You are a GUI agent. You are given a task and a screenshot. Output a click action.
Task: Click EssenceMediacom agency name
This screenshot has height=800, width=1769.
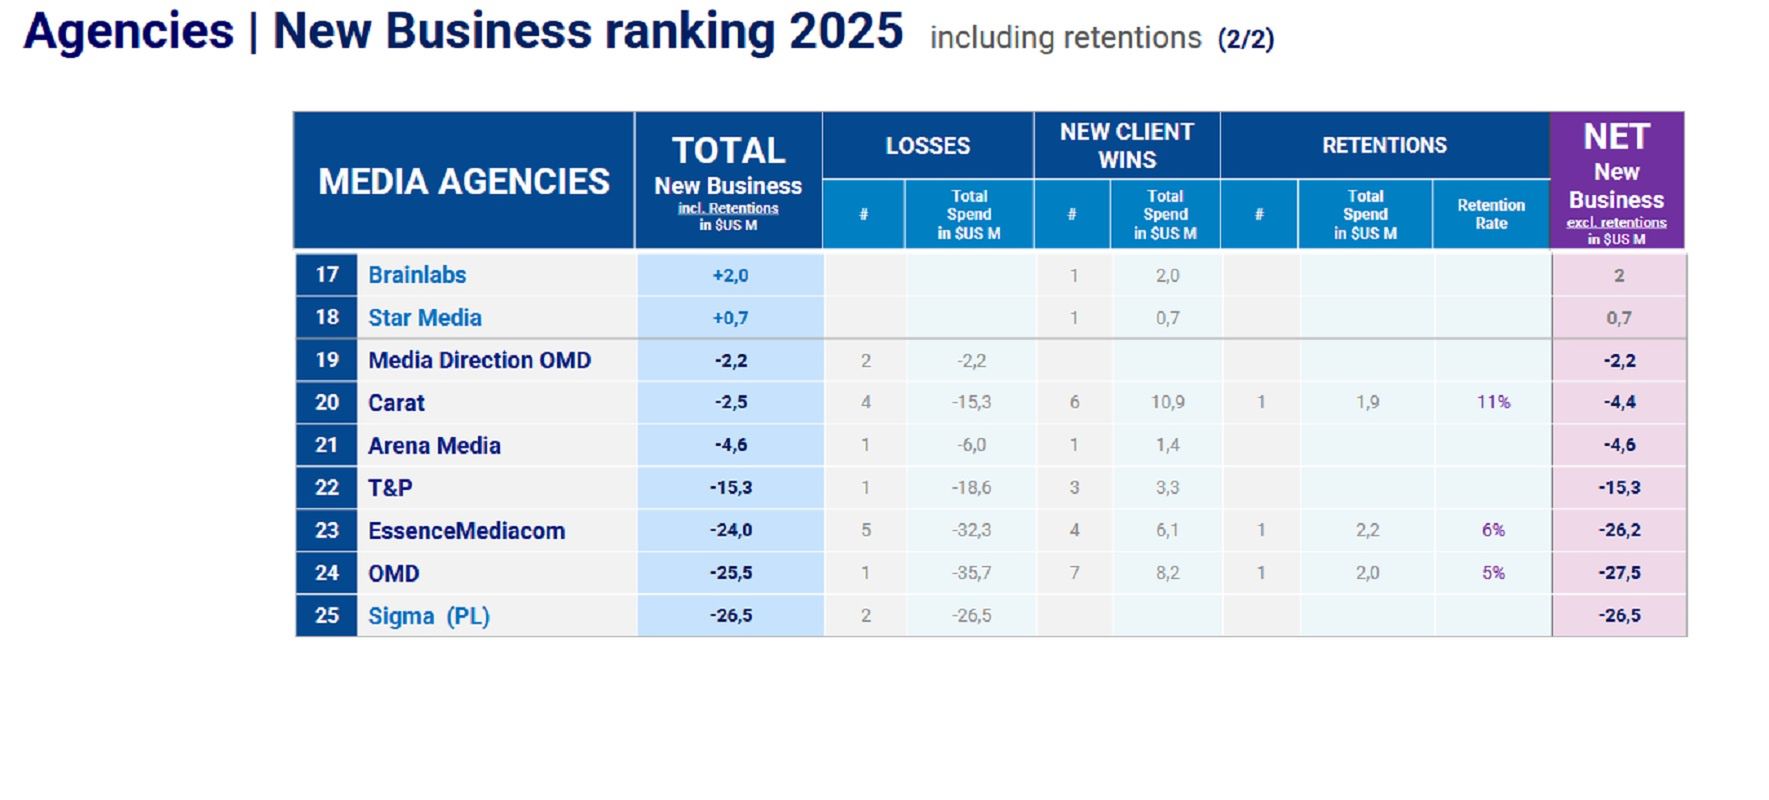[x=466, y=531]
